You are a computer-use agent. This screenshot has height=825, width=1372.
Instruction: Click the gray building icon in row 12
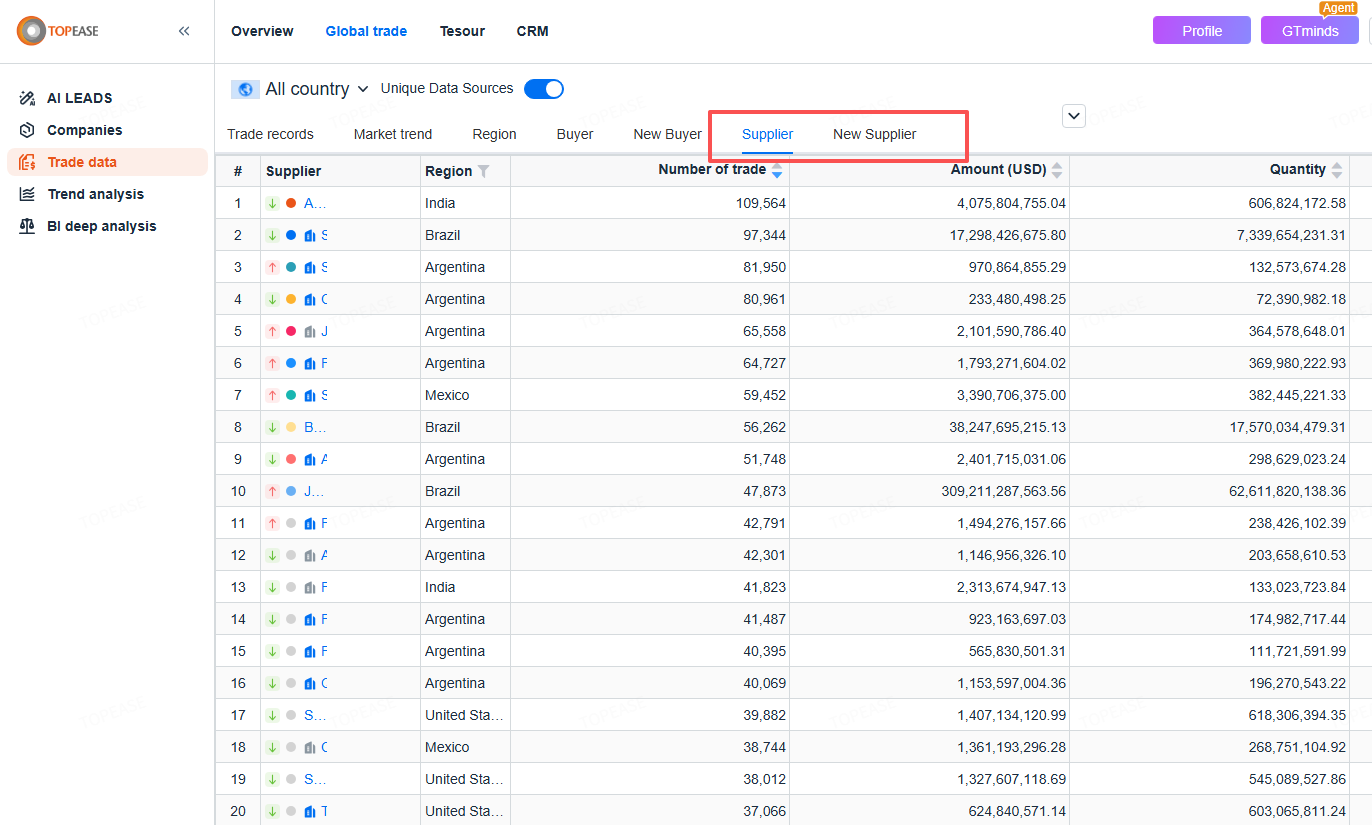click(310, 555)
